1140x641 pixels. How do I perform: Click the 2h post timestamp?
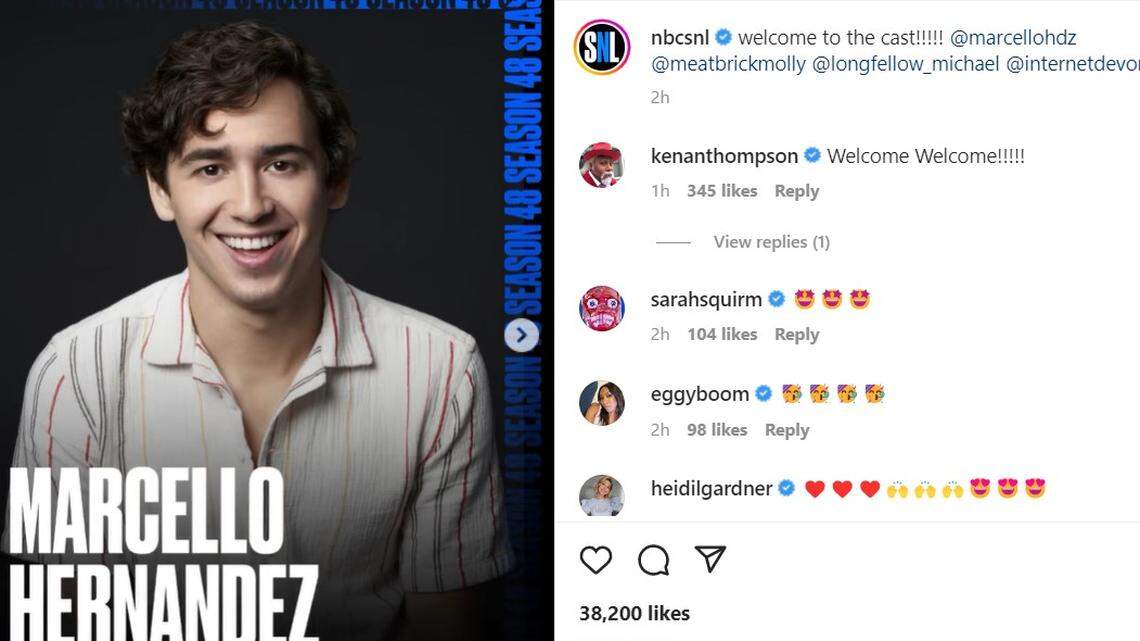coord(660,97)
